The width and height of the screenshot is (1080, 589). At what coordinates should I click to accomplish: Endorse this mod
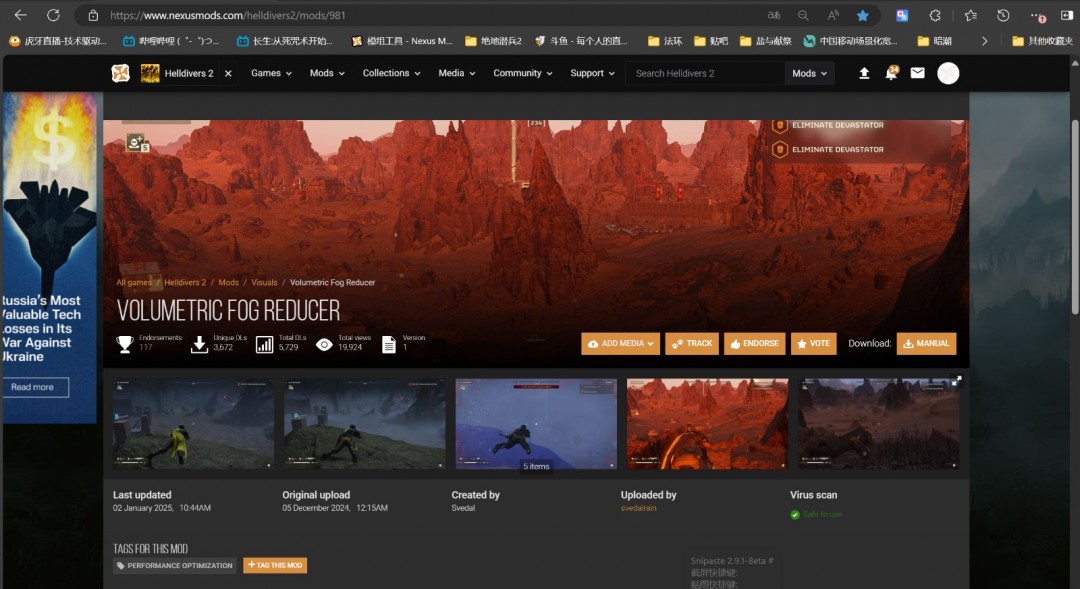(754, 344)
